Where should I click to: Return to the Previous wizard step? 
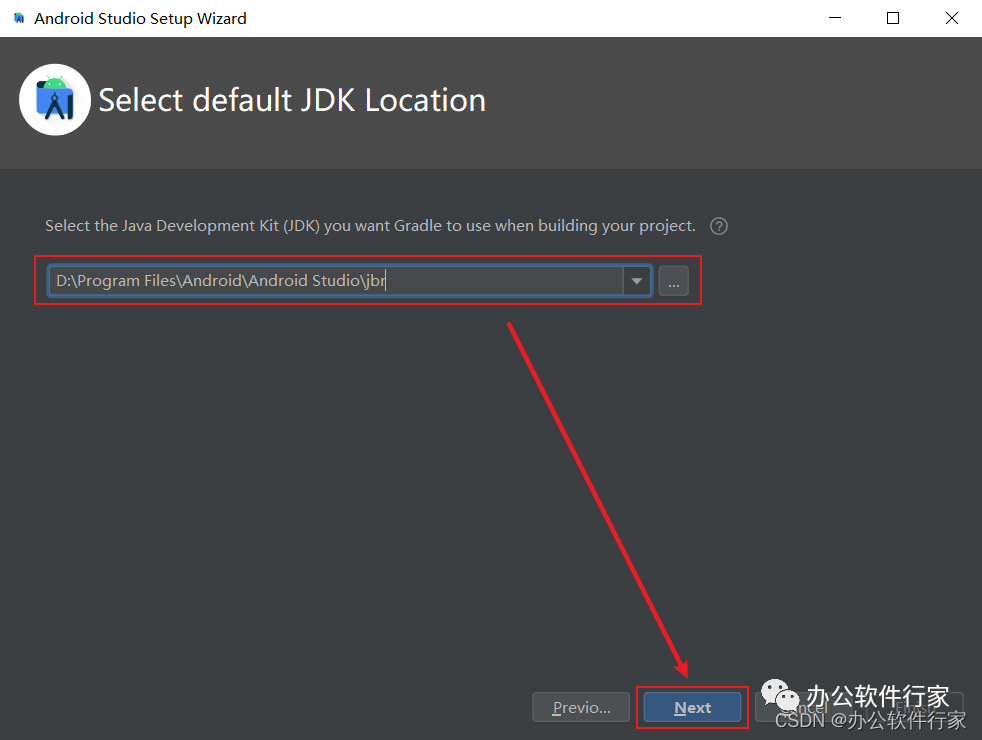tap(581, 707)
